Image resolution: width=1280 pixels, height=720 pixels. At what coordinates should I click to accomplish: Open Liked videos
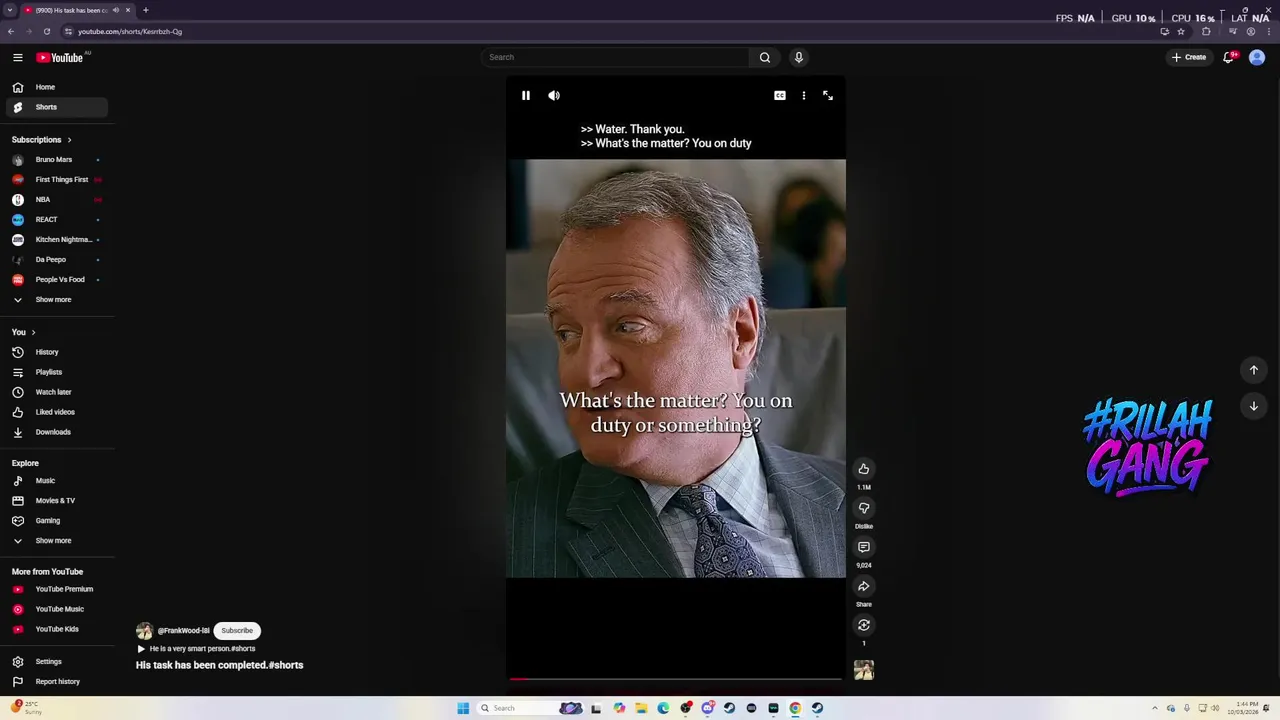coord(57,412)
